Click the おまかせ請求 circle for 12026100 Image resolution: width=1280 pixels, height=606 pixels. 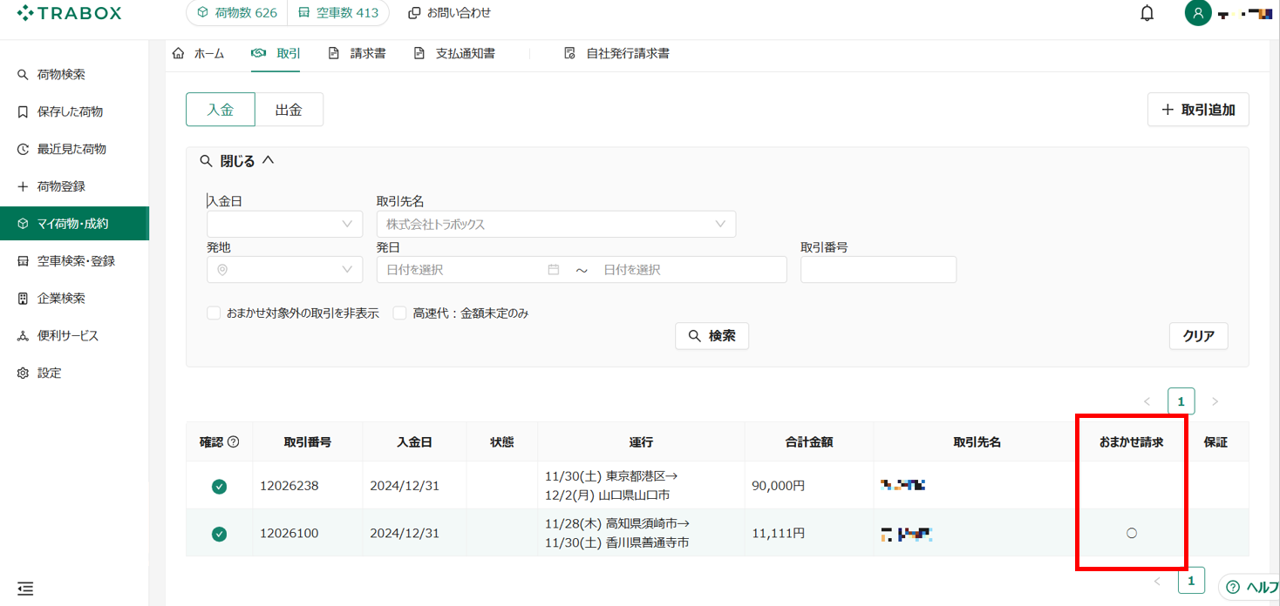point(1132,534)
